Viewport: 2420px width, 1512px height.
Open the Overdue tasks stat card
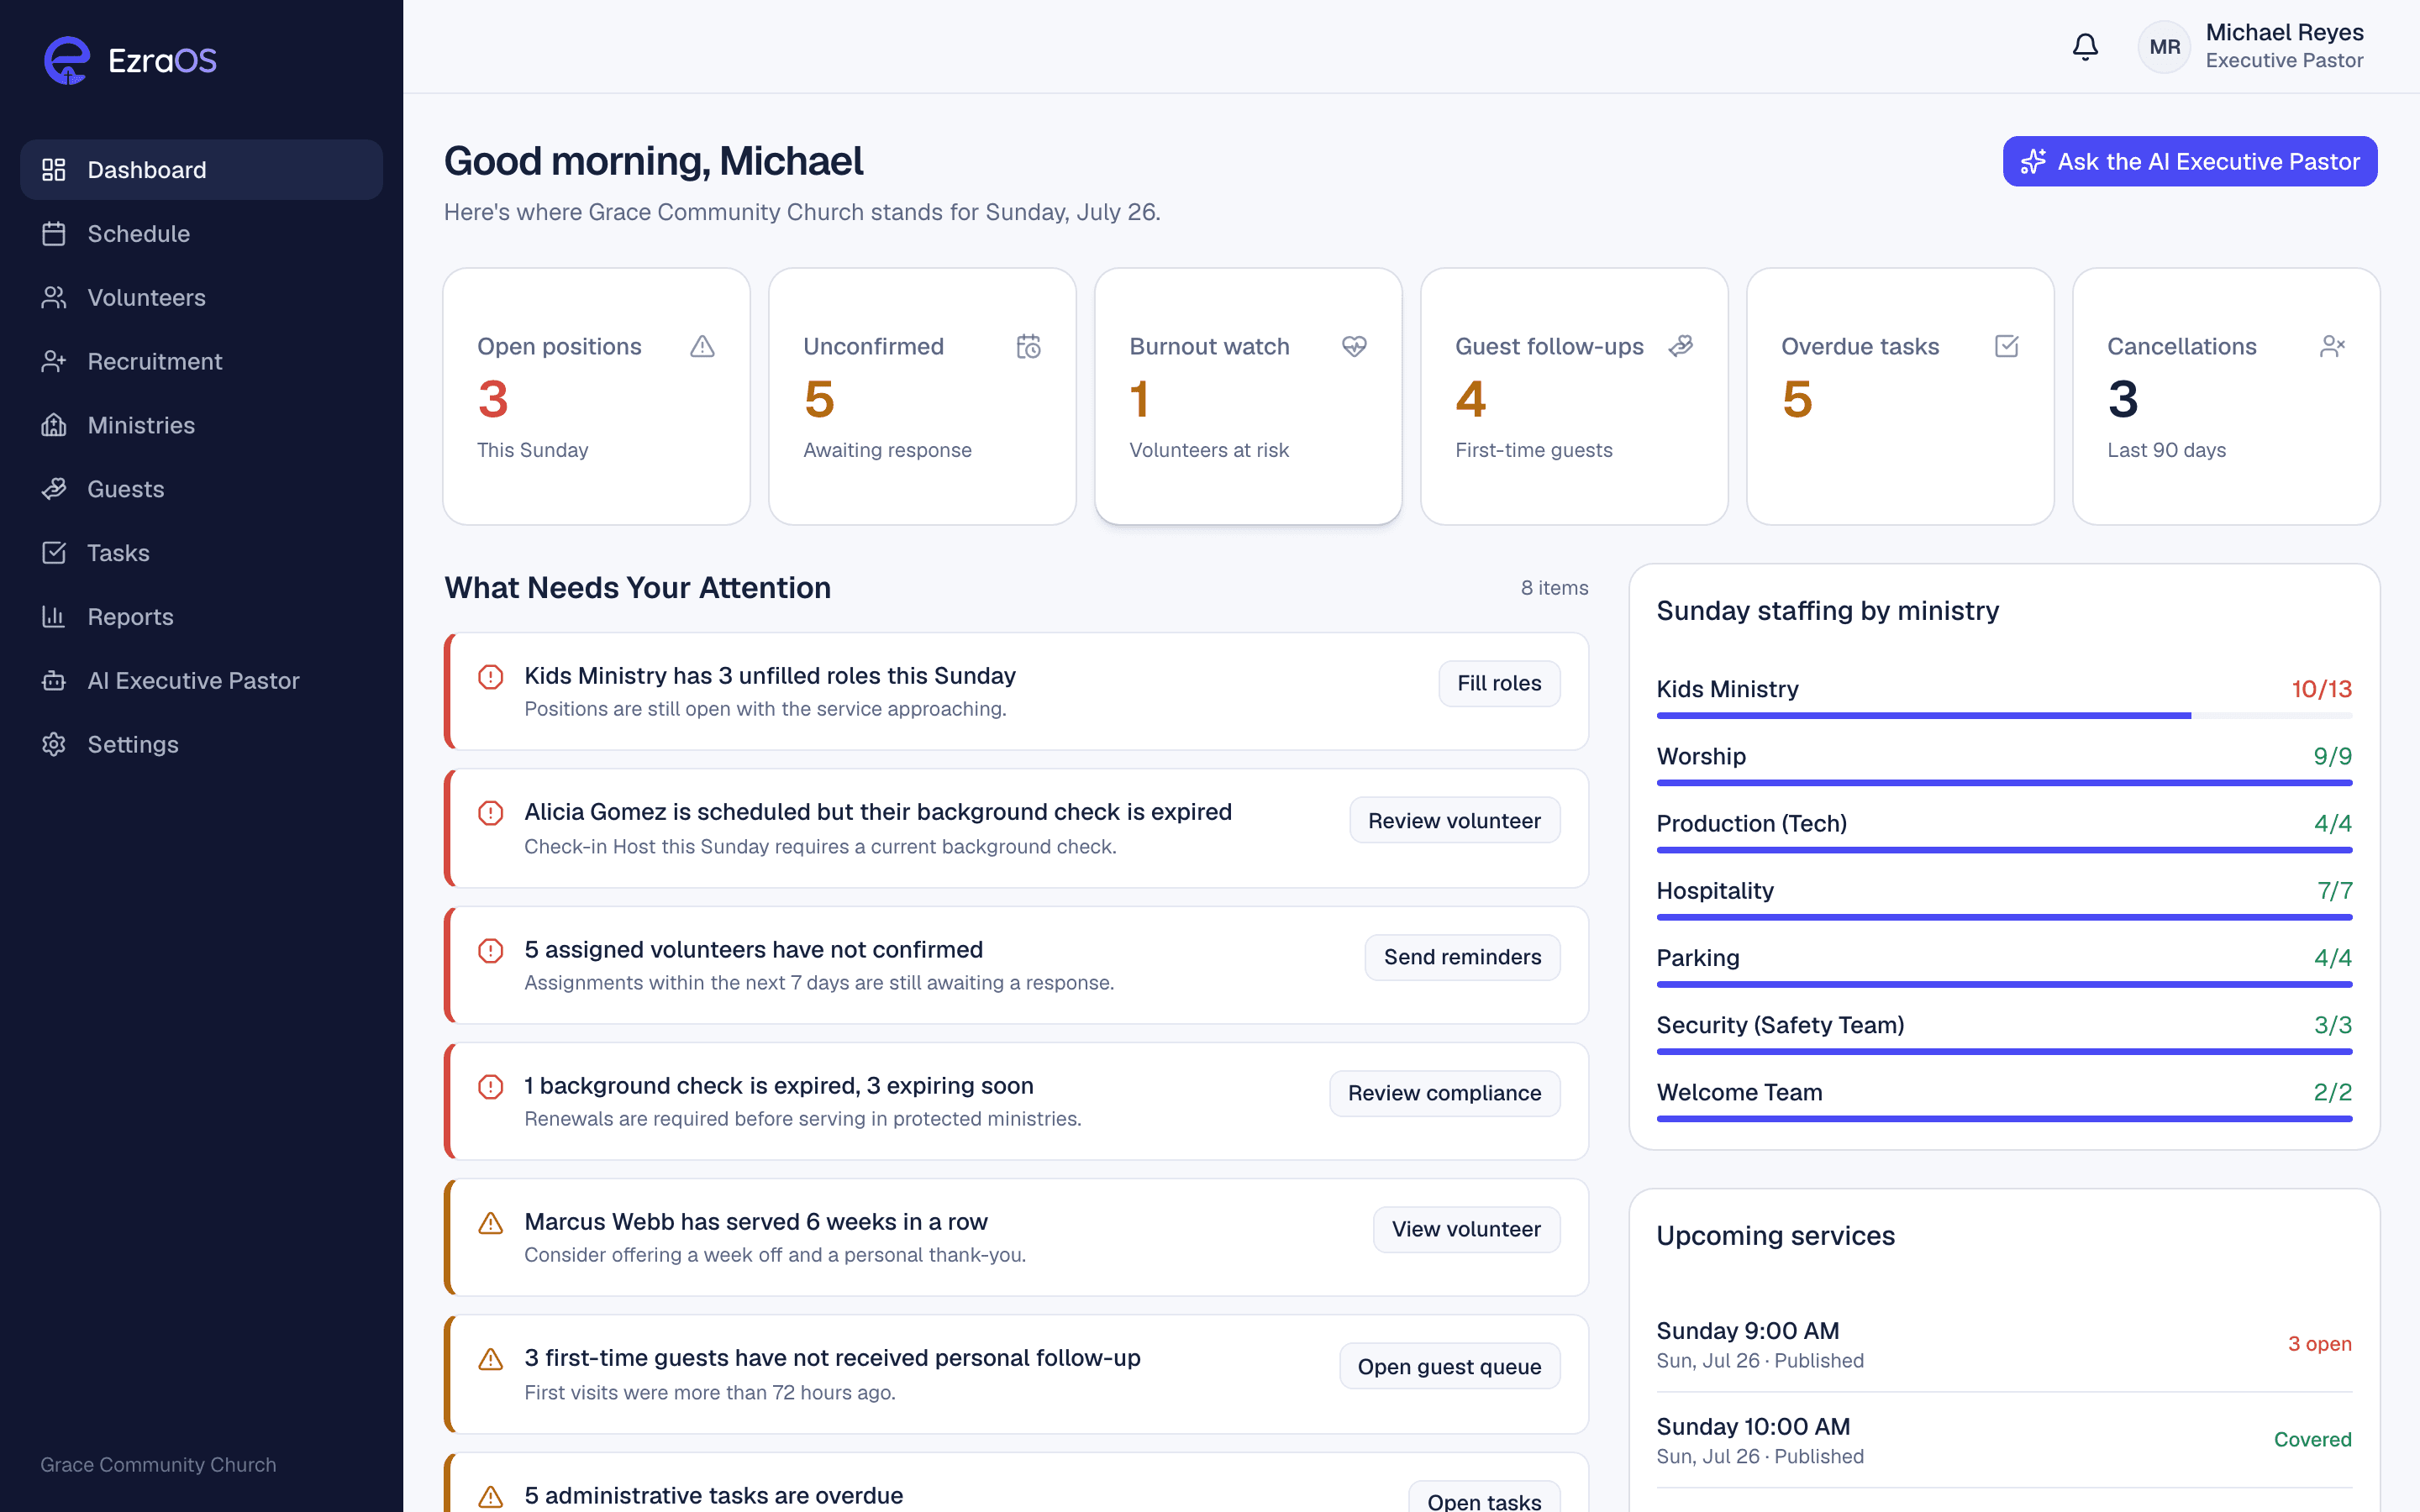tap(1900, 396)
